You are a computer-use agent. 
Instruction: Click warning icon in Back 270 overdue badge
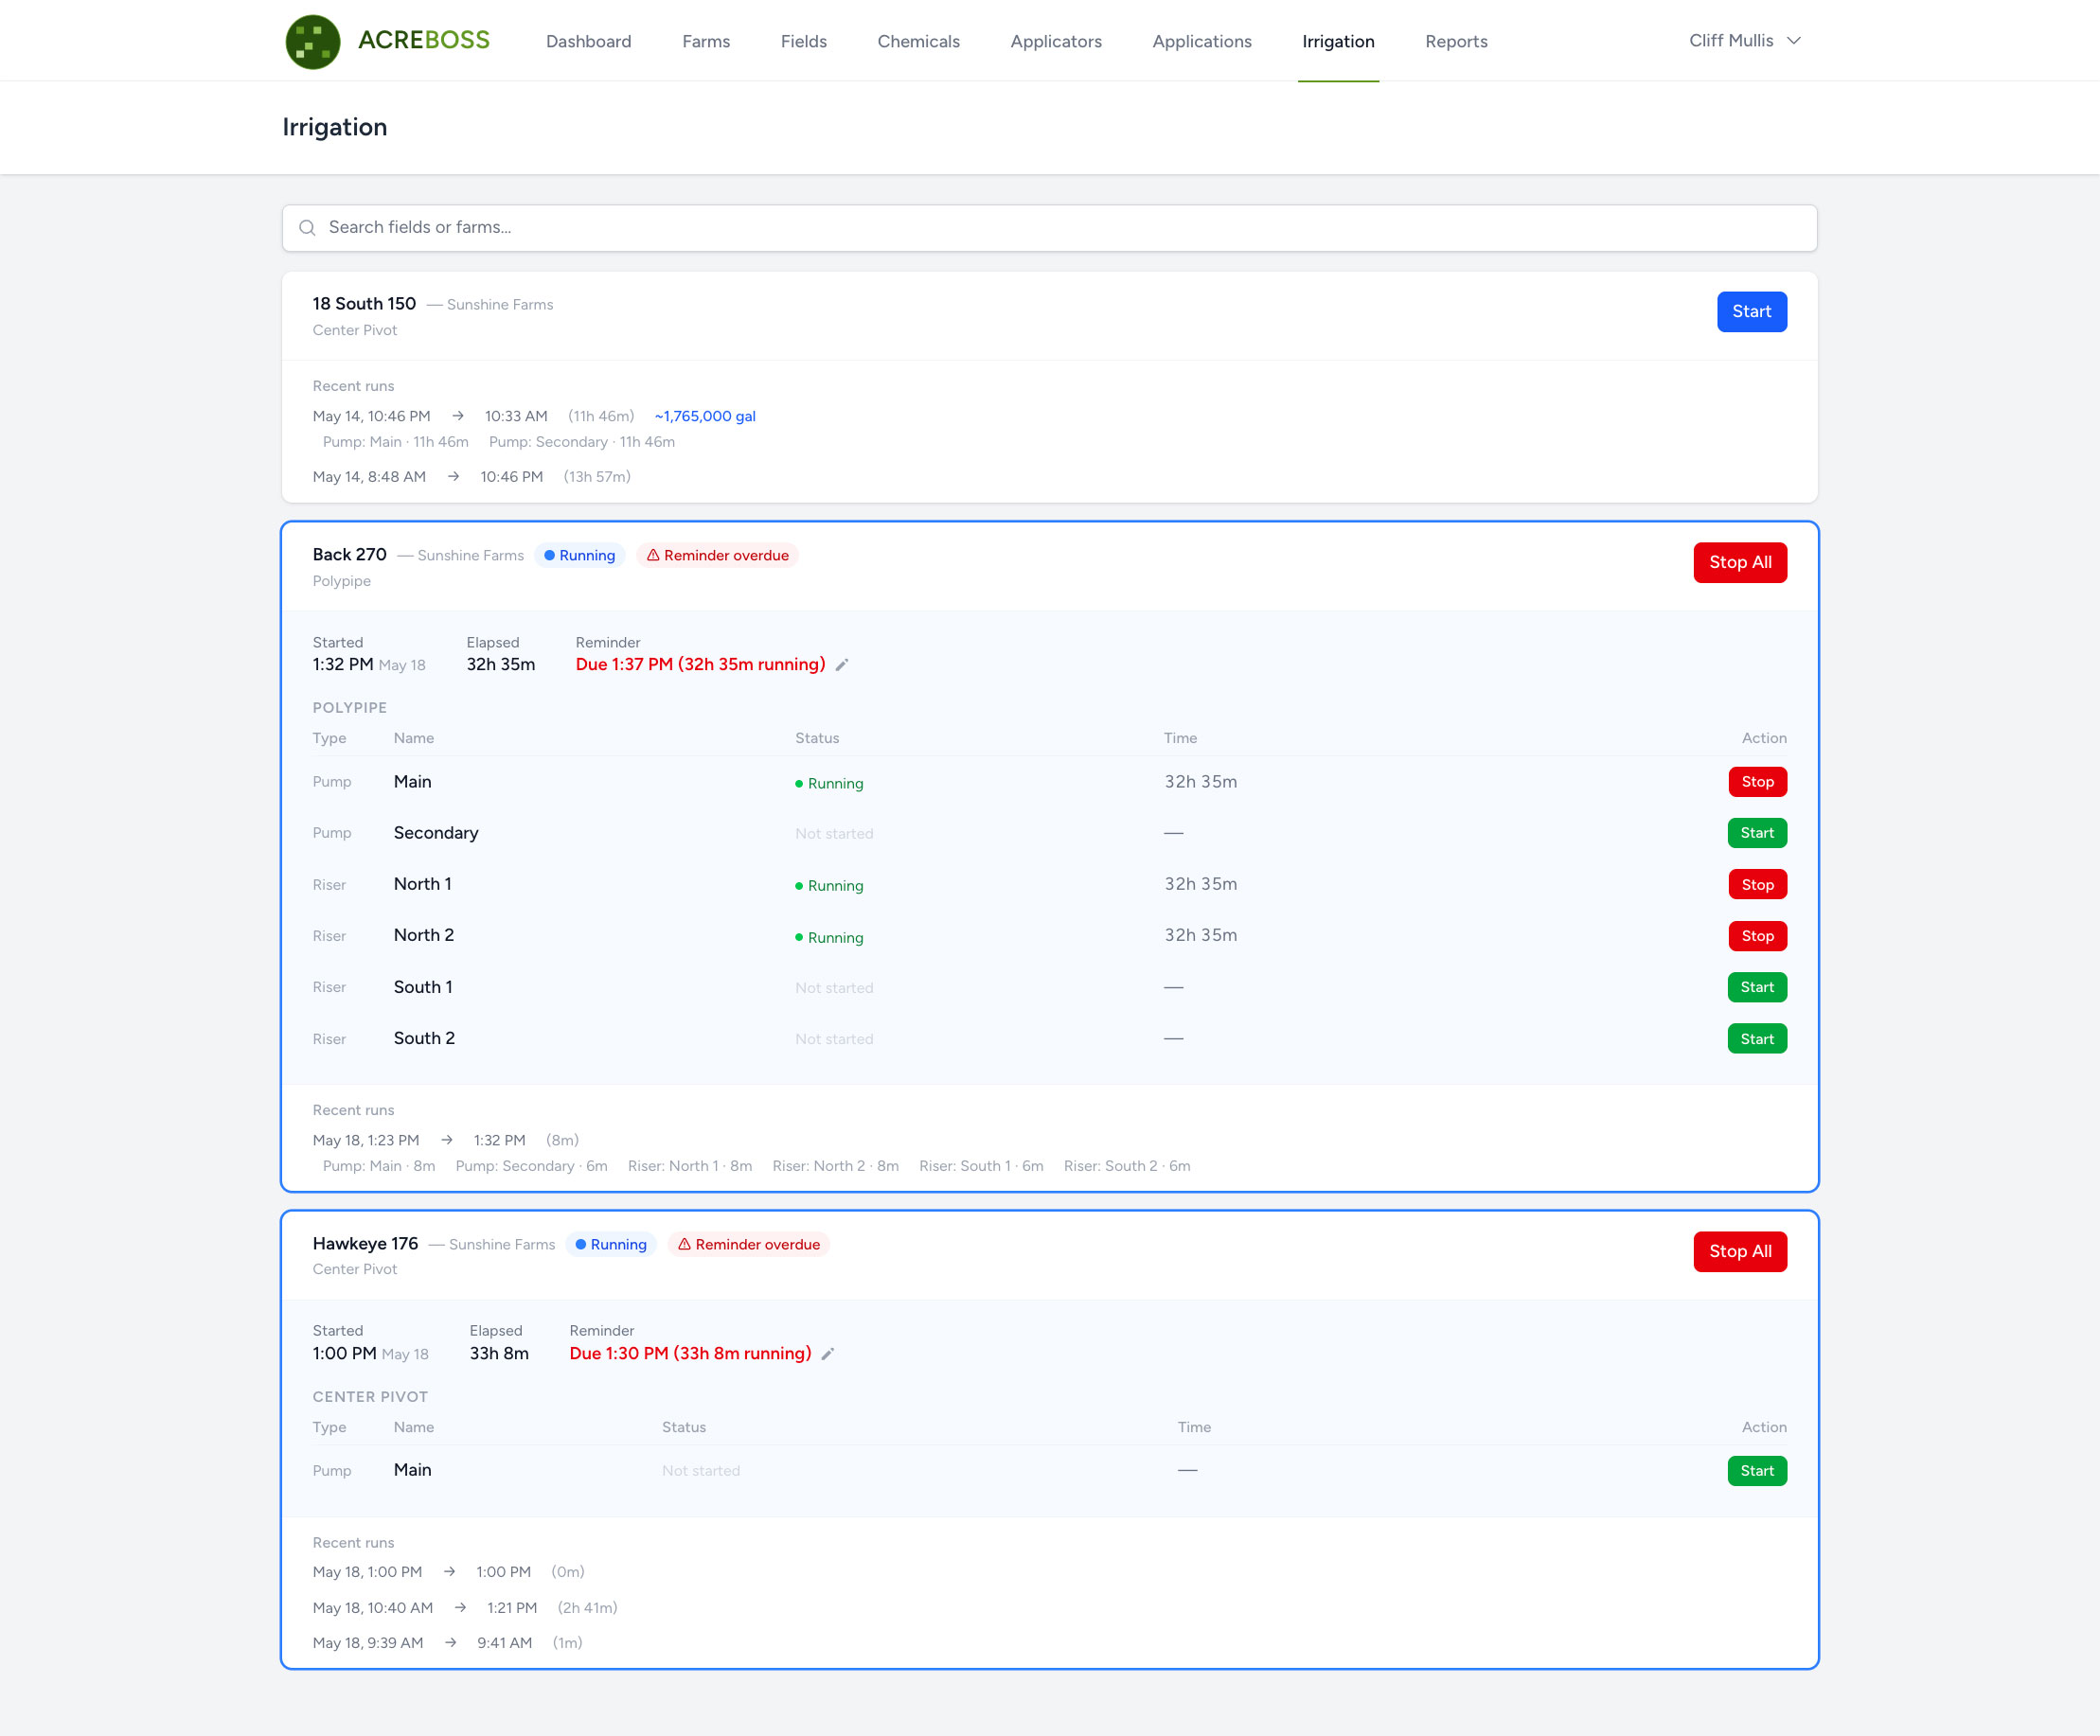tap(653, 555)
